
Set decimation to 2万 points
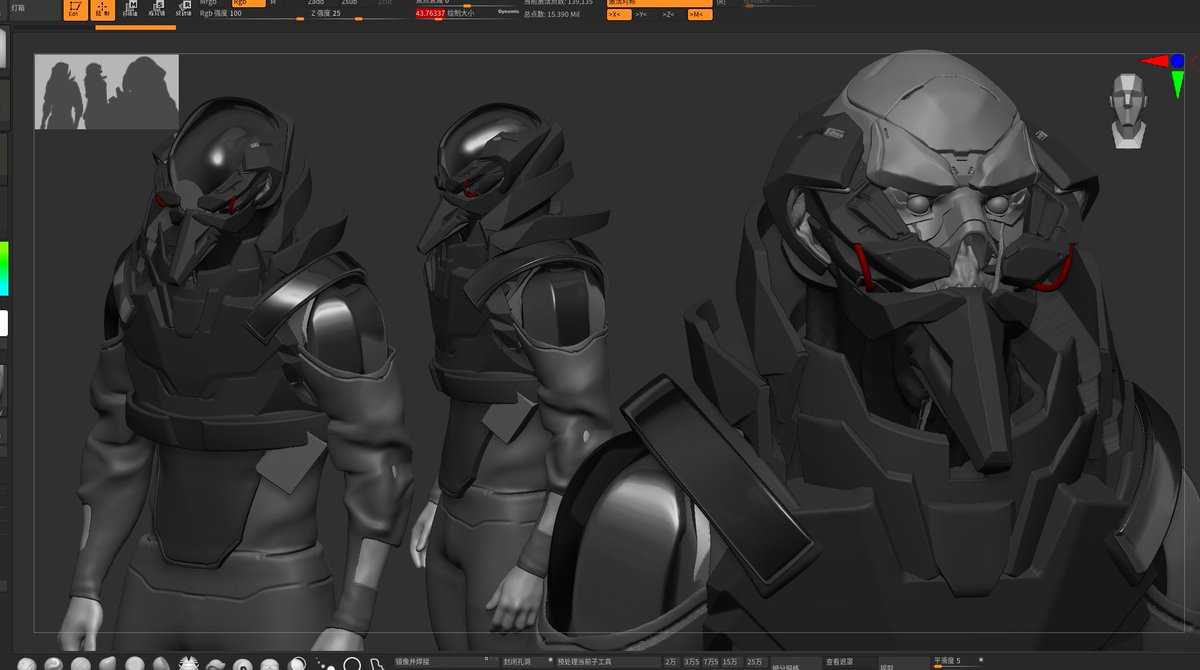coord(670,662)
